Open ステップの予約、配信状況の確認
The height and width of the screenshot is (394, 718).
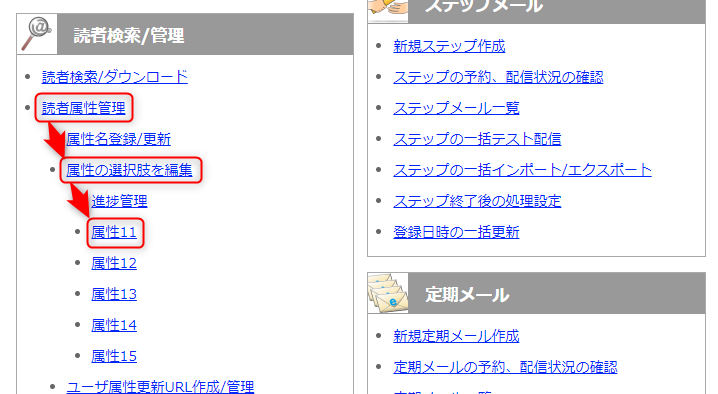498,77
